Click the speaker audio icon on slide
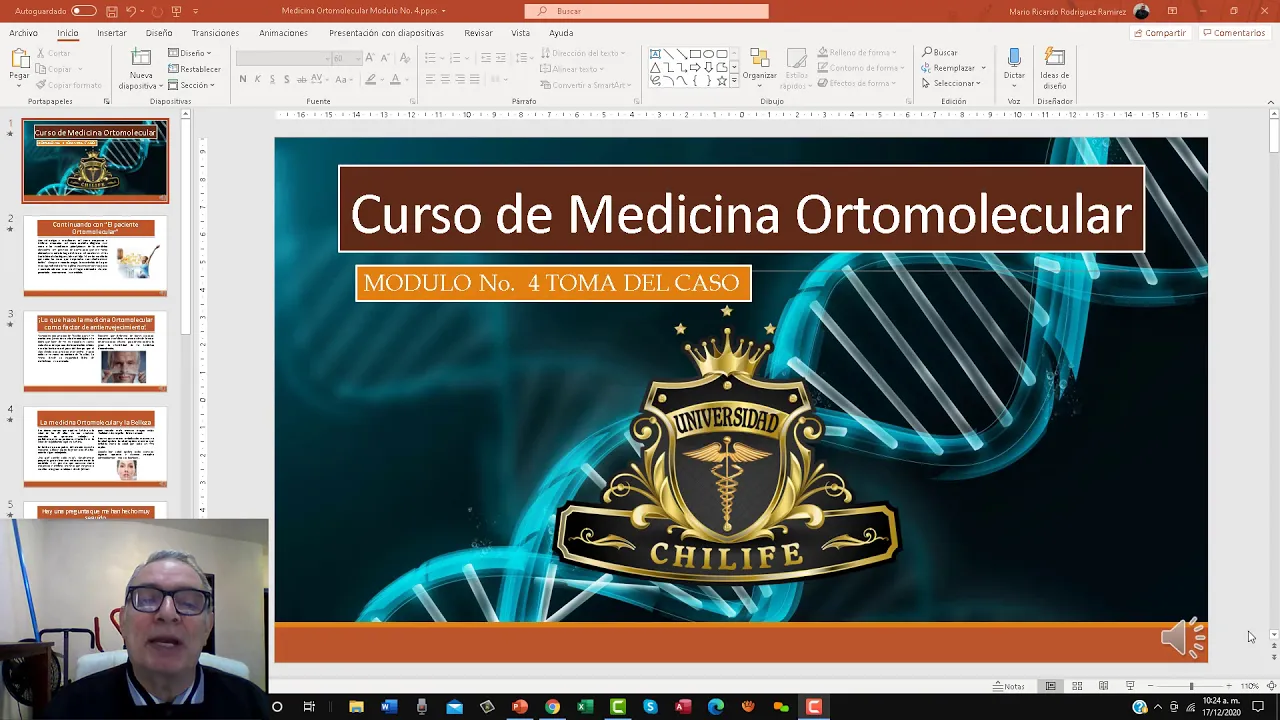Screen dimensions: 1280x720 (1183, 638)
